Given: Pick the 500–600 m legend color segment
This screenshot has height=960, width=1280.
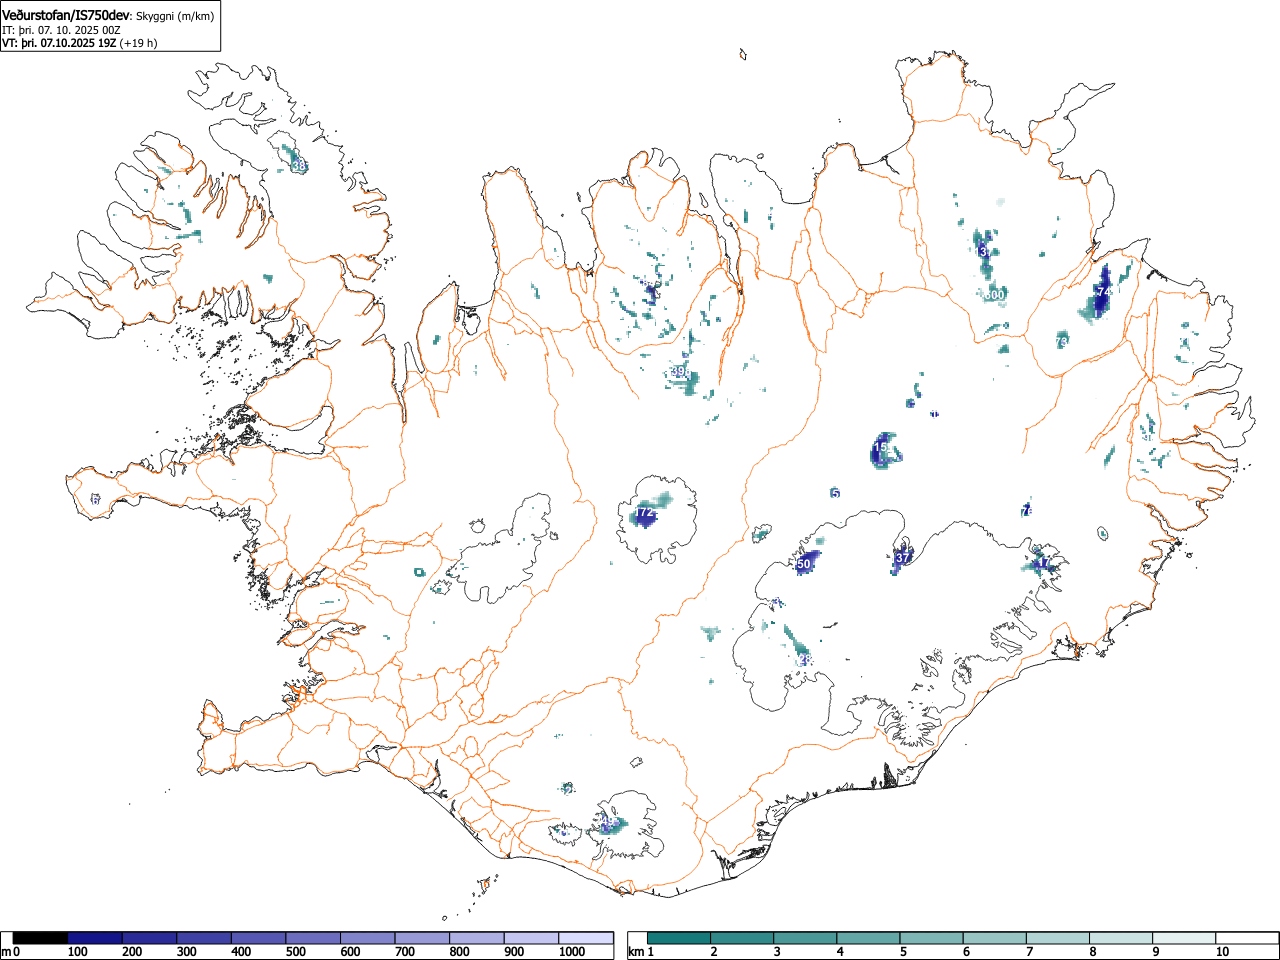Looking at the screenshot, I should (x=313, y=938).
